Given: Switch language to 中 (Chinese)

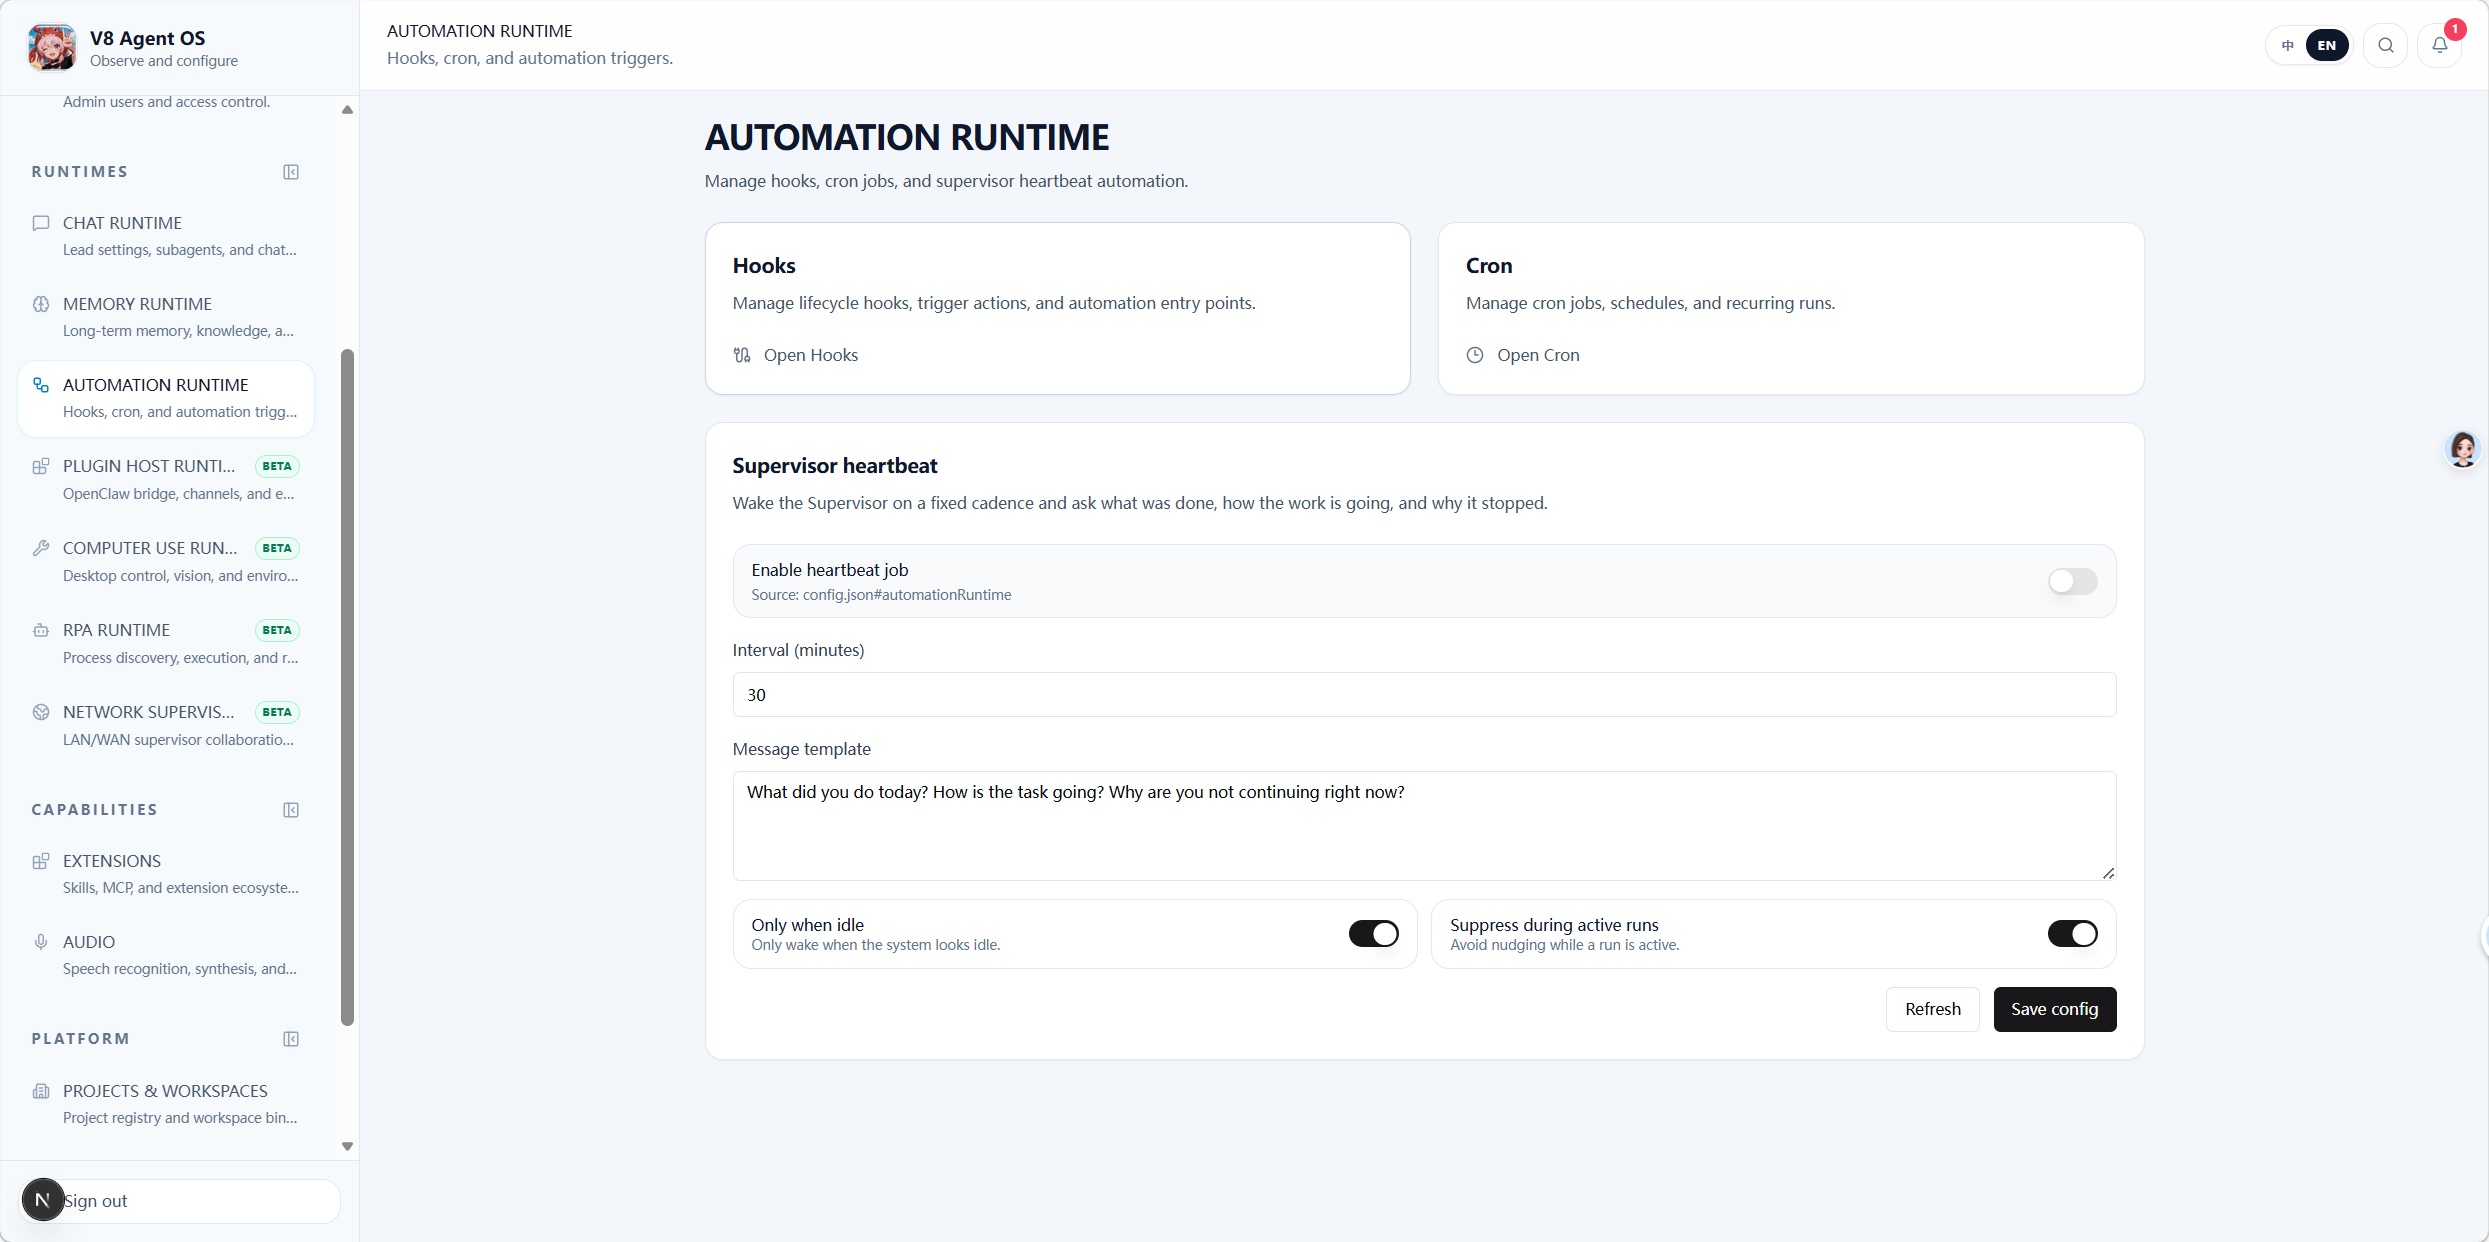Looking at the screenshot, I should (2287, 45).
